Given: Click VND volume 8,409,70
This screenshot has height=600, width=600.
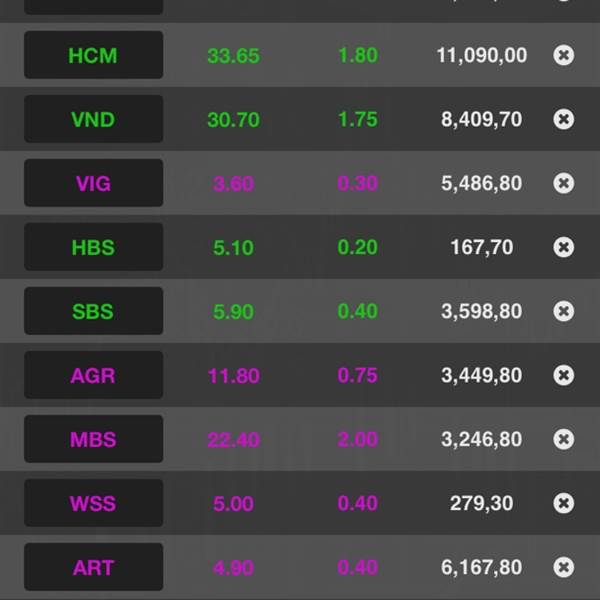Looking at the screenshot, I should (x=481, y=119).
